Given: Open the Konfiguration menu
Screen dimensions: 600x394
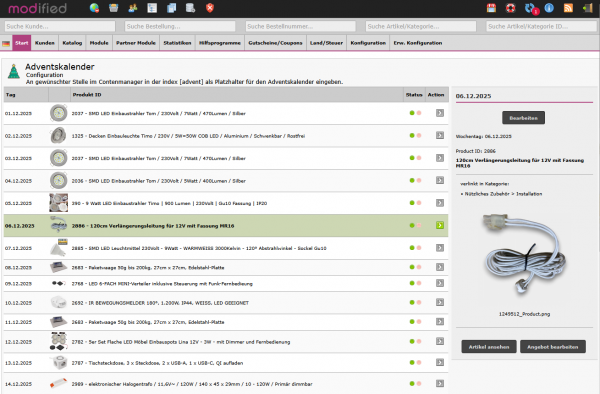Looking at the screenshot, I should (368, 43).
